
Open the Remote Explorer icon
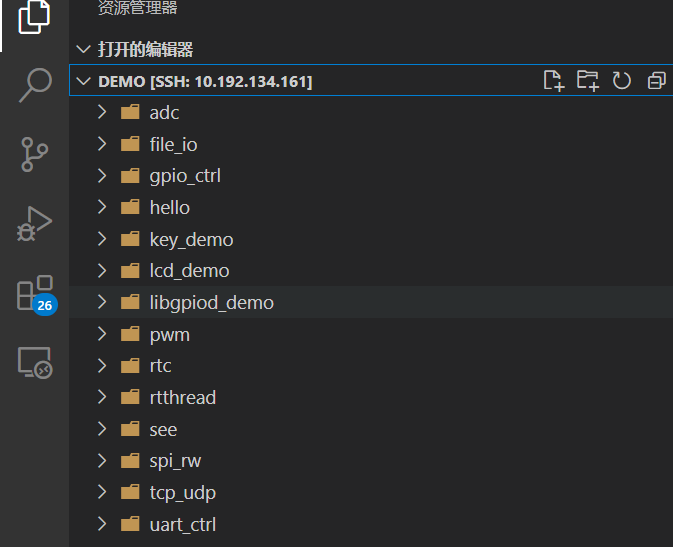pos(34,363)
